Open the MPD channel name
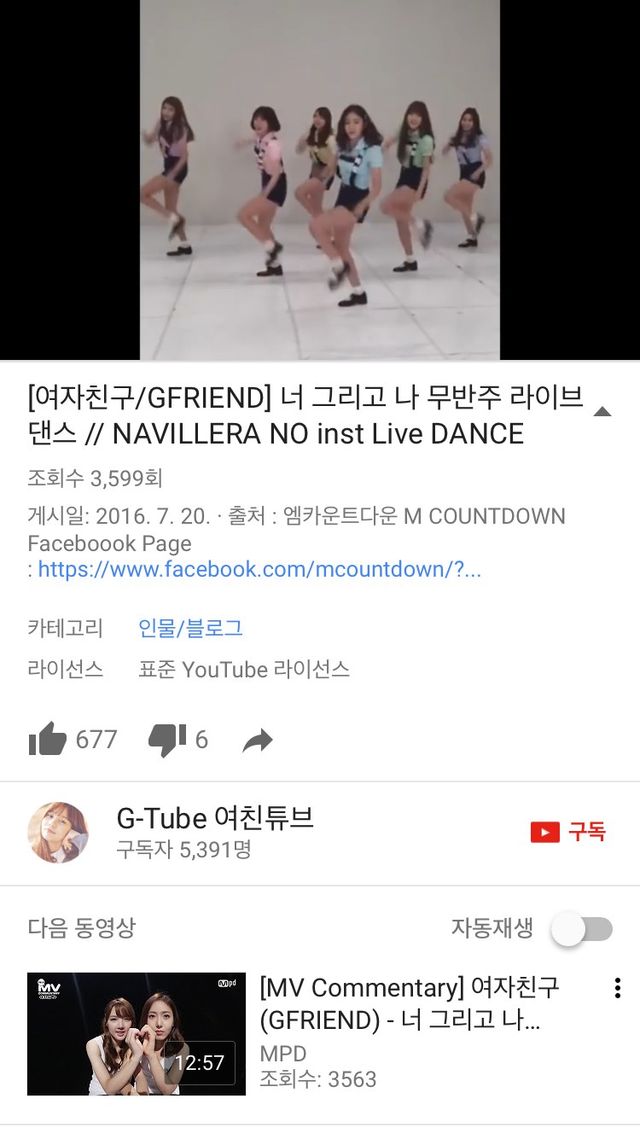 click(x=283, y=1053)
